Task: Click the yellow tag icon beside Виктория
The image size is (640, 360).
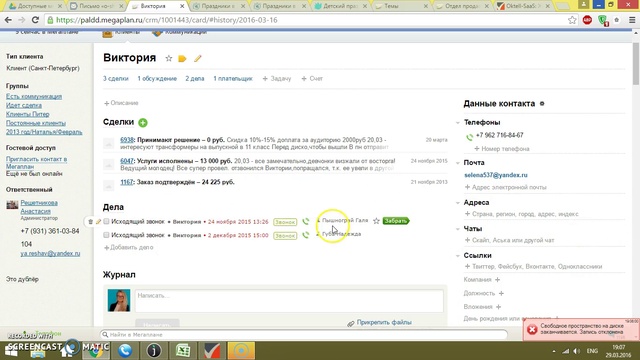Action: (x=182, y=59)
